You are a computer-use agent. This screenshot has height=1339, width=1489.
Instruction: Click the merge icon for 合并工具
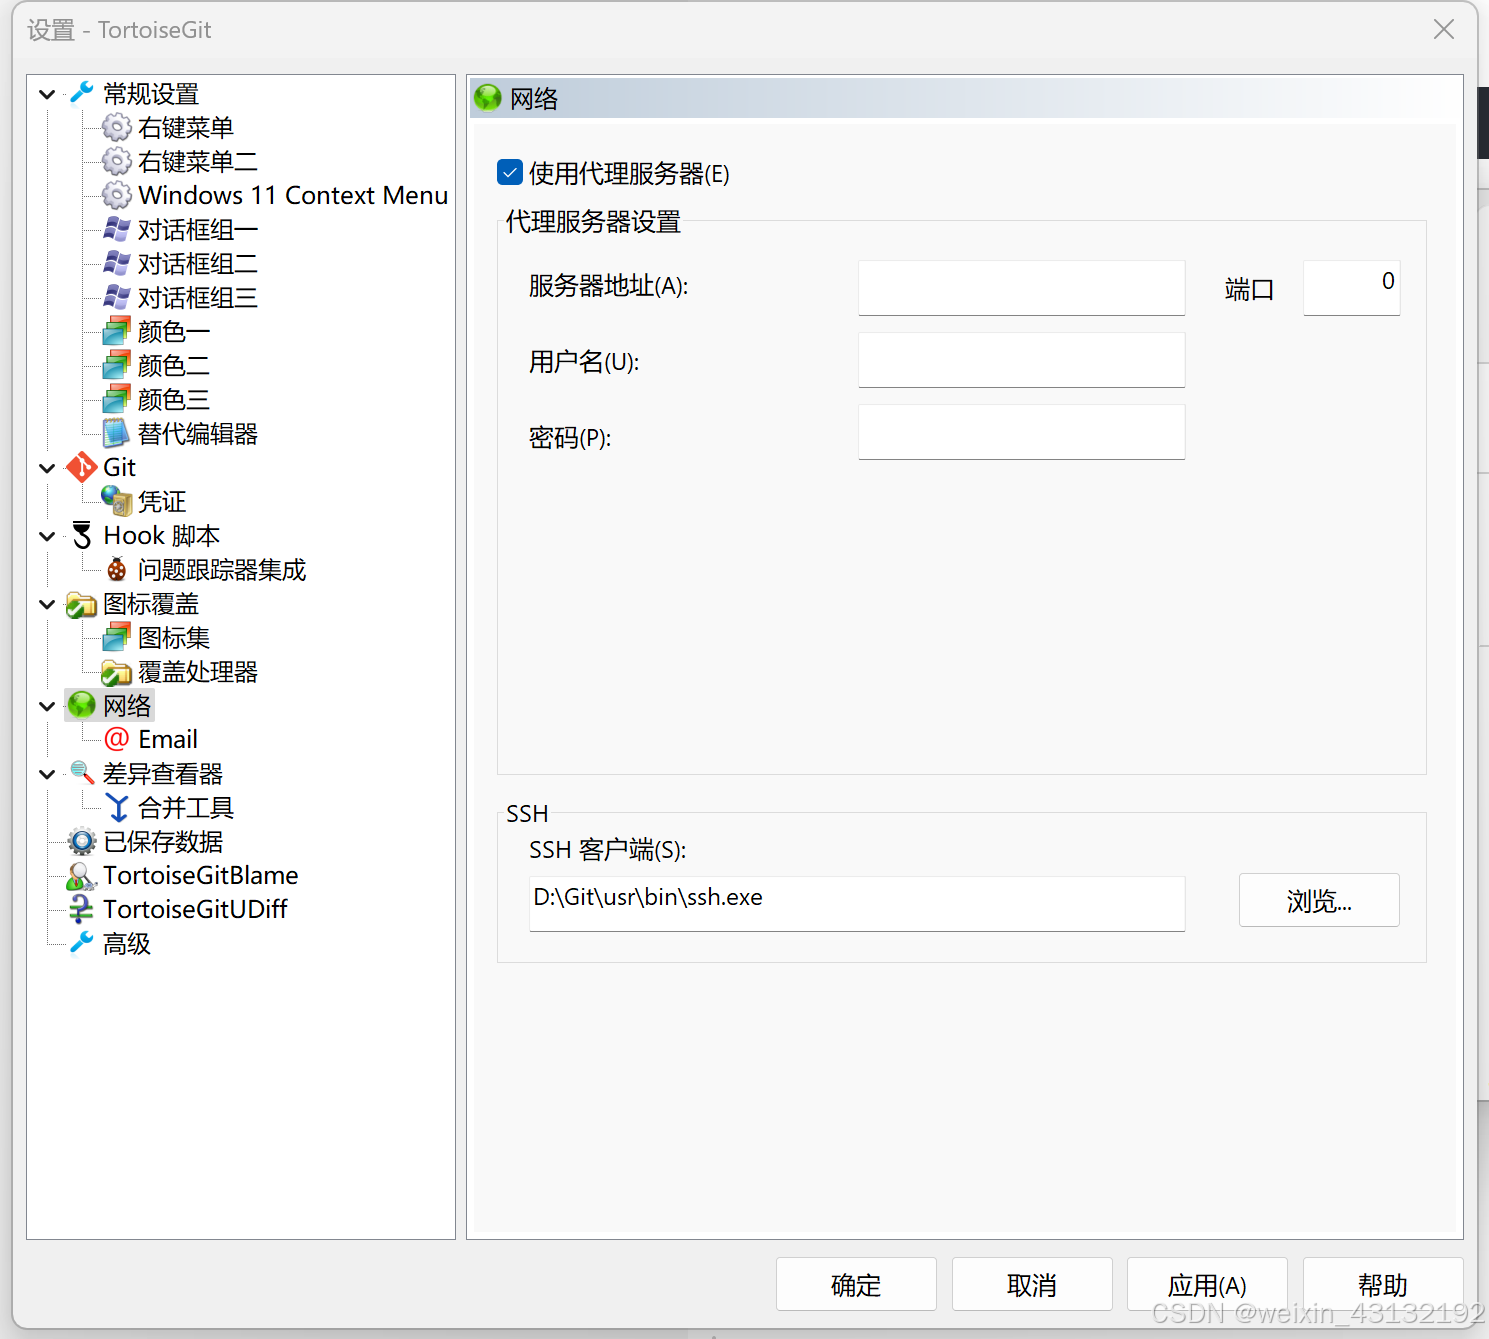click(117, 807)
